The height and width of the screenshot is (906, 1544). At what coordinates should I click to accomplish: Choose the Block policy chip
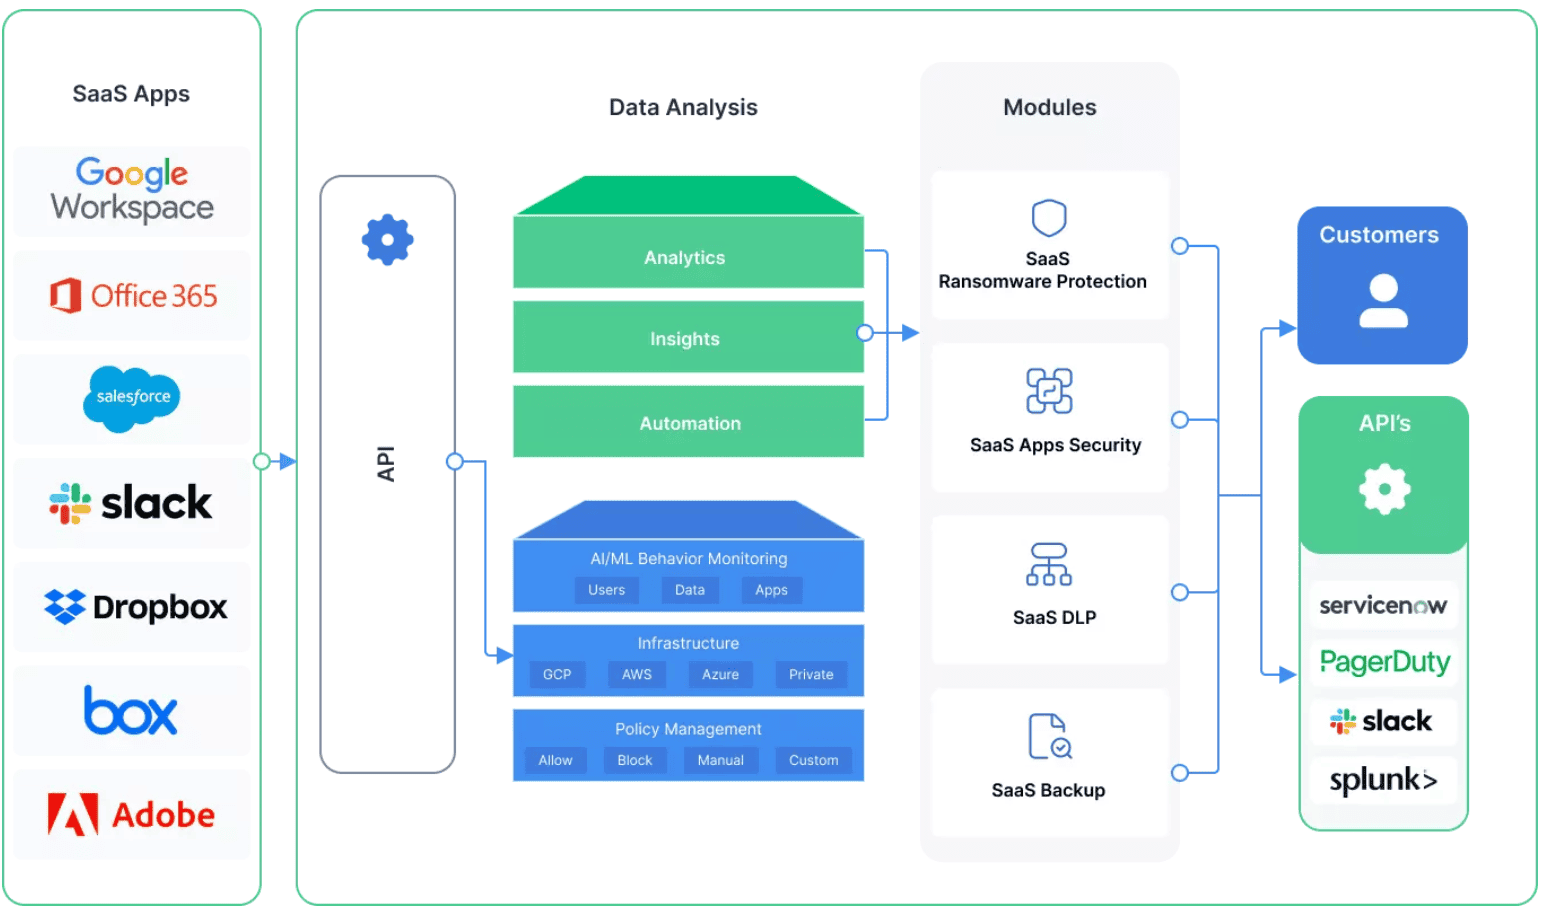tap(635, 761)
